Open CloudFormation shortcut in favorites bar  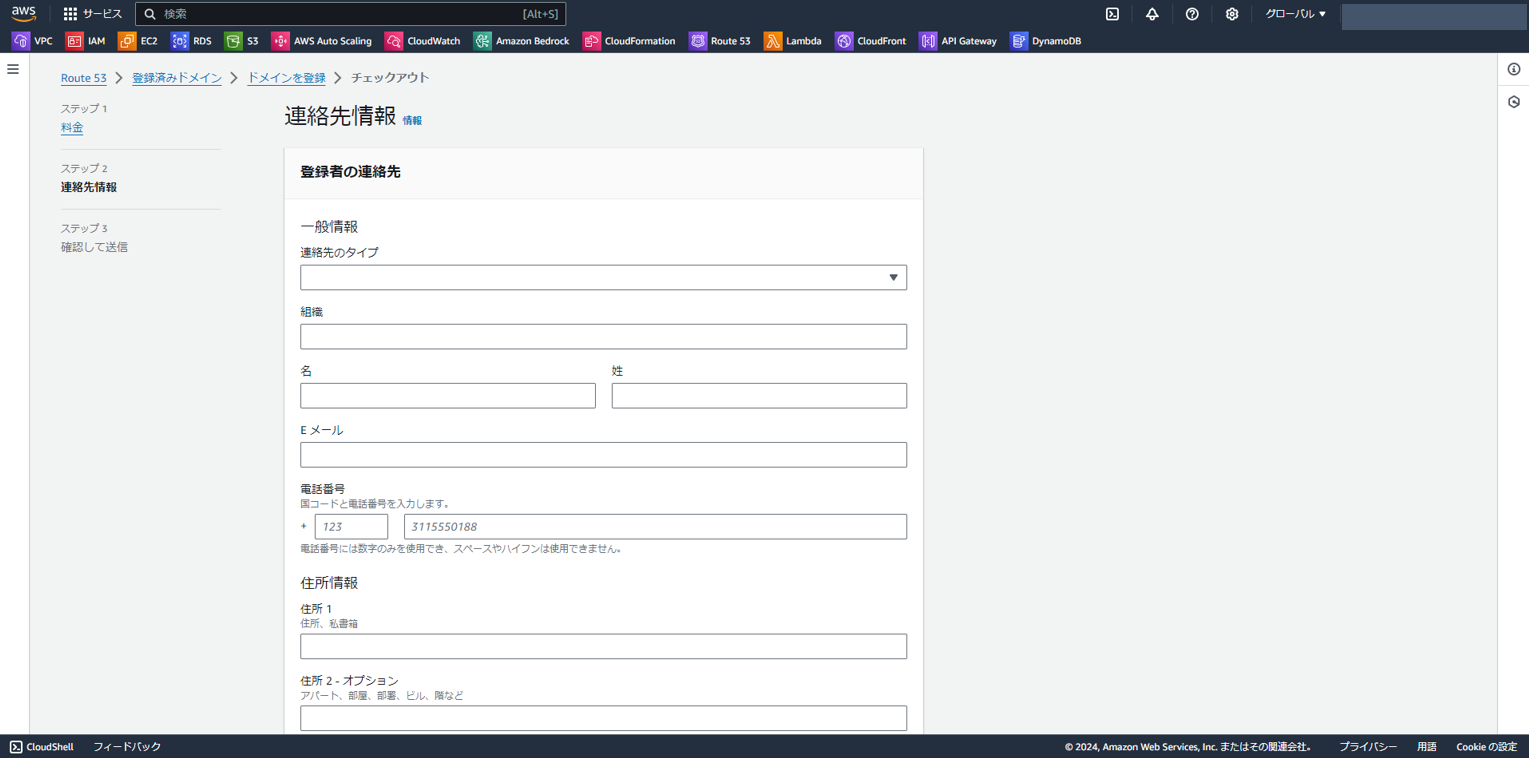[x=629, y=41]
